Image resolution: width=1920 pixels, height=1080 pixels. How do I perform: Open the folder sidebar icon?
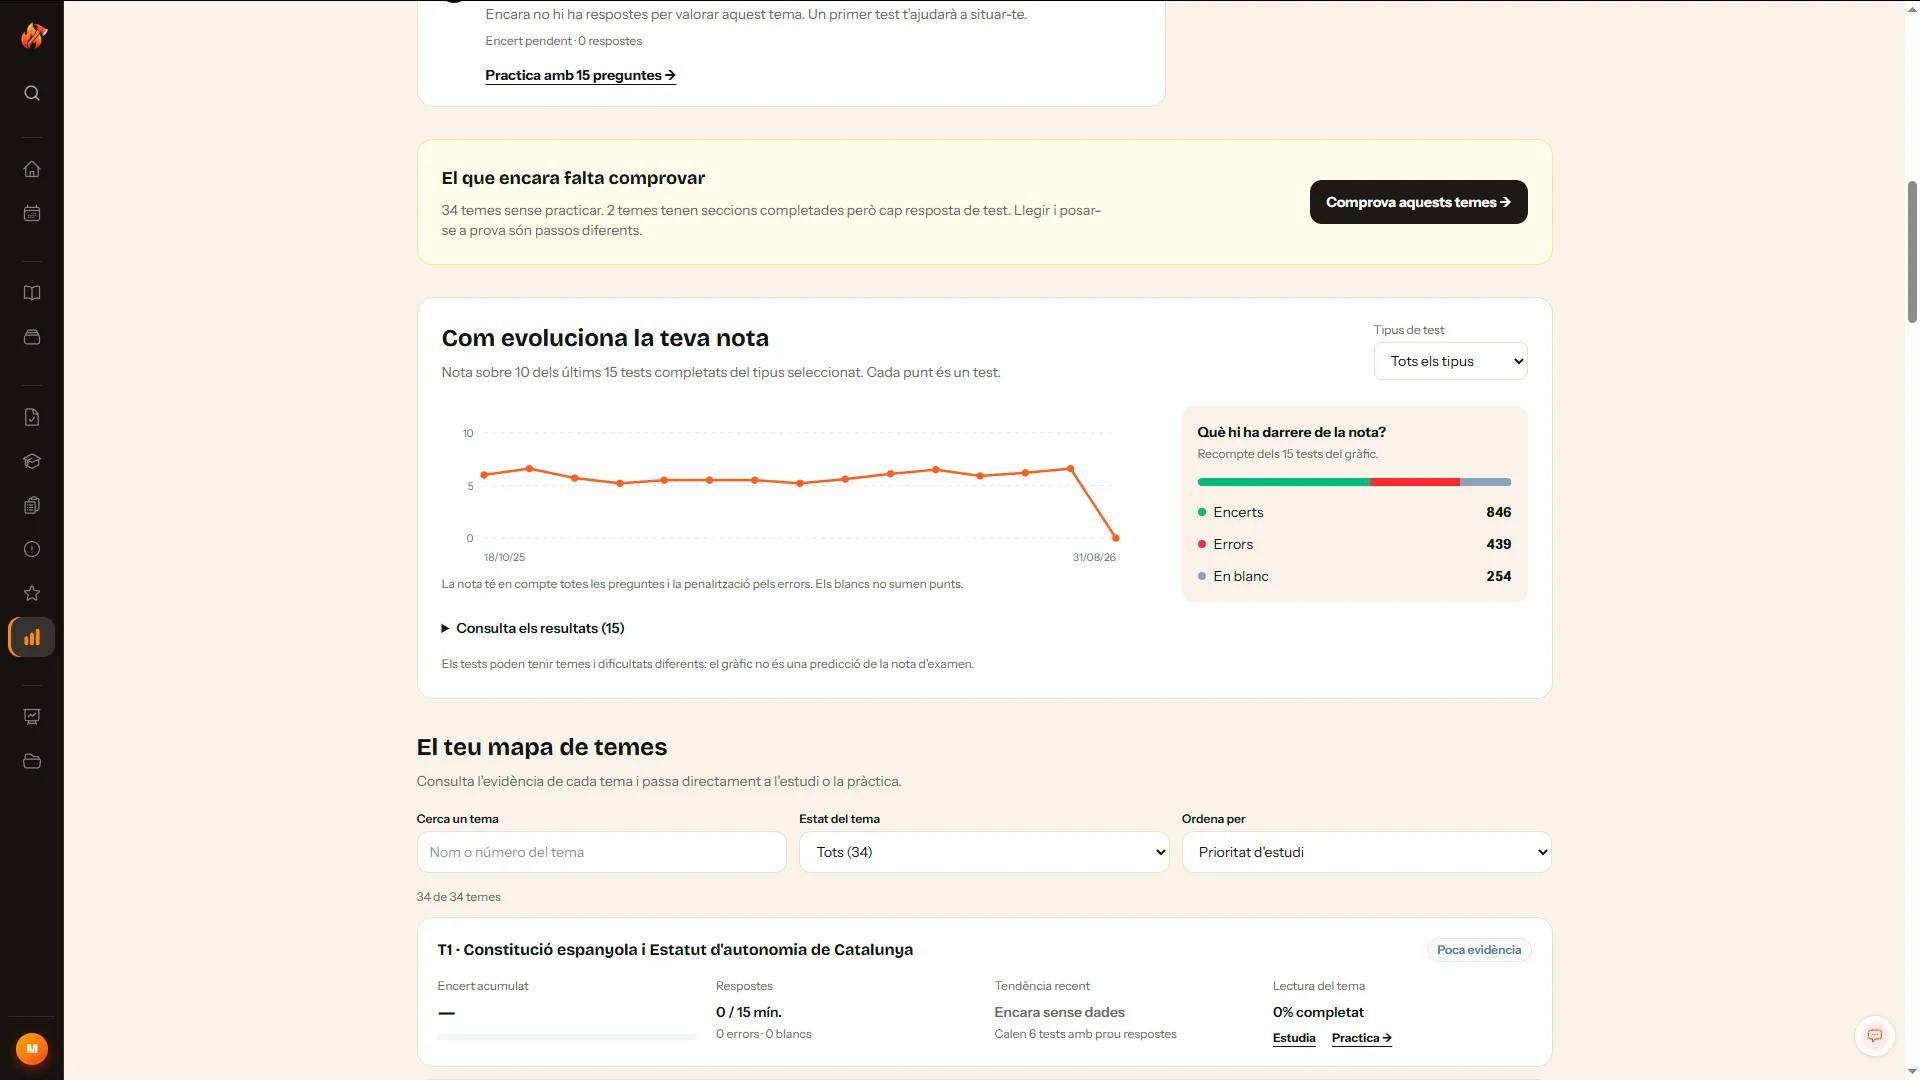[x=32, y=761]
